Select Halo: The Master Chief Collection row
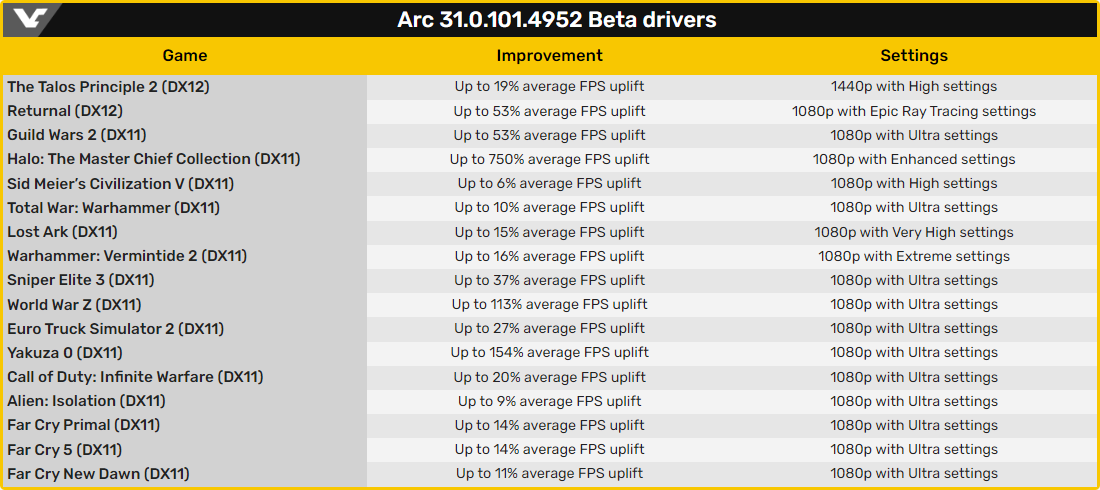 (153, 159)
